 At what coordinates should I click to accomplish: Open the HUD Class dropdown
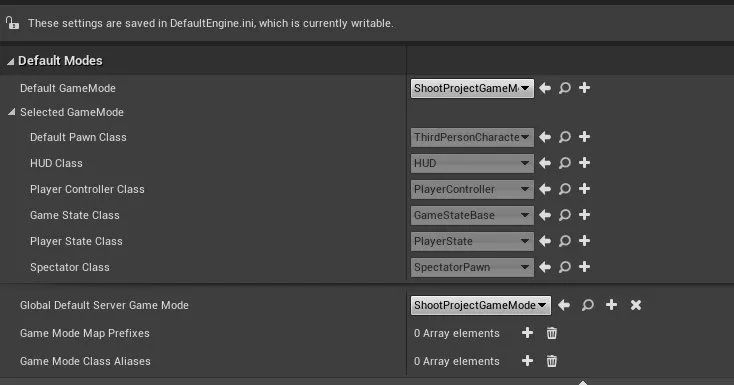(472, 163)
